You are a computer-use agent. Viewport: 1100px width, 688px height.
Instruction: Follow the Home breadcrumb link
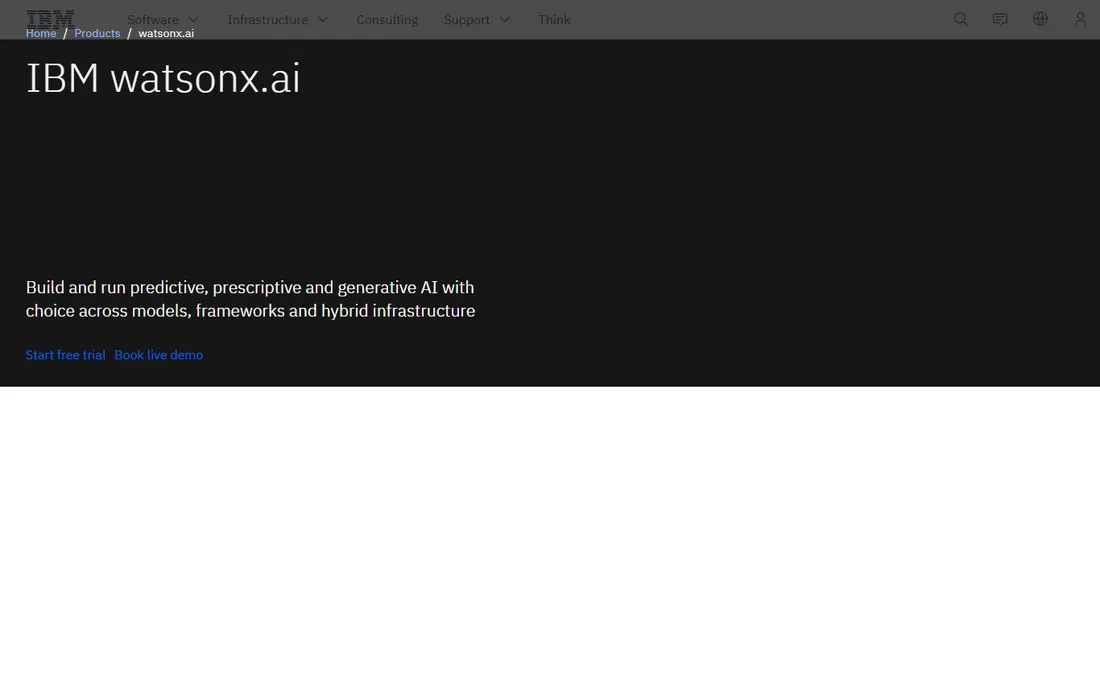tap(41, 33)
